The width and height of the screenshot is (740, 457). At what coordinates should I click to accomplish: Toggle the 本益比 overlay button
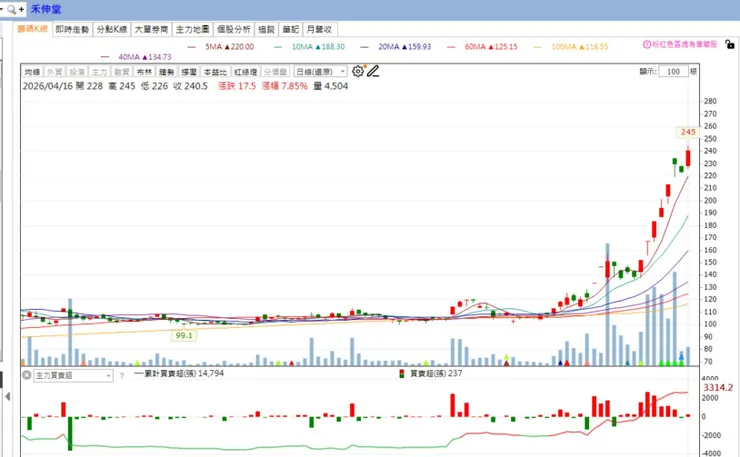[215, 72]
